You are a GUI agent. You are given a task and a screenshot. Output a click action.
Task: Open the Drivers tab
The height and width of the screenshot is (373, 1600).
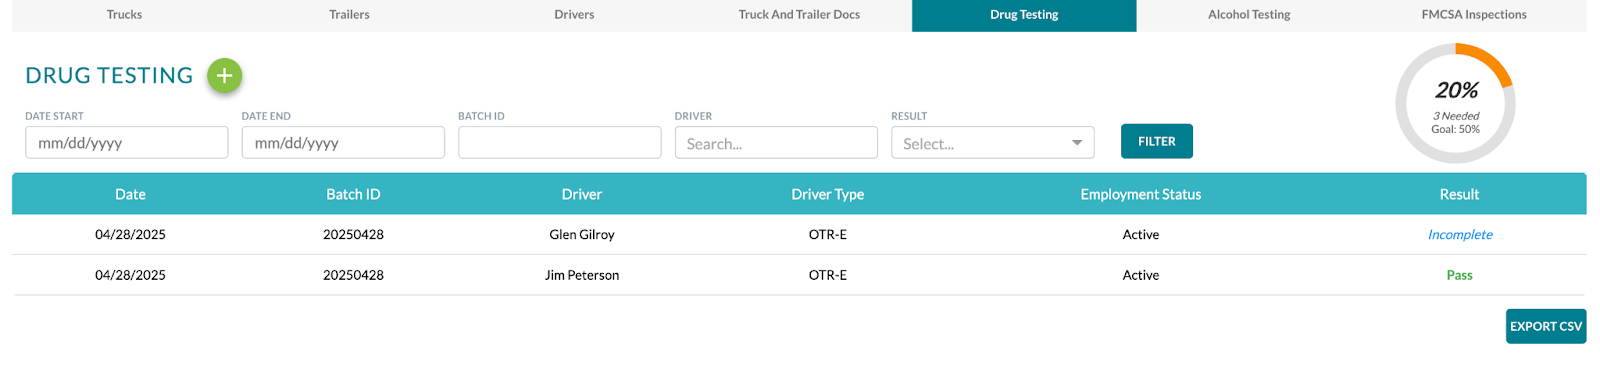[x=574, y=15]
